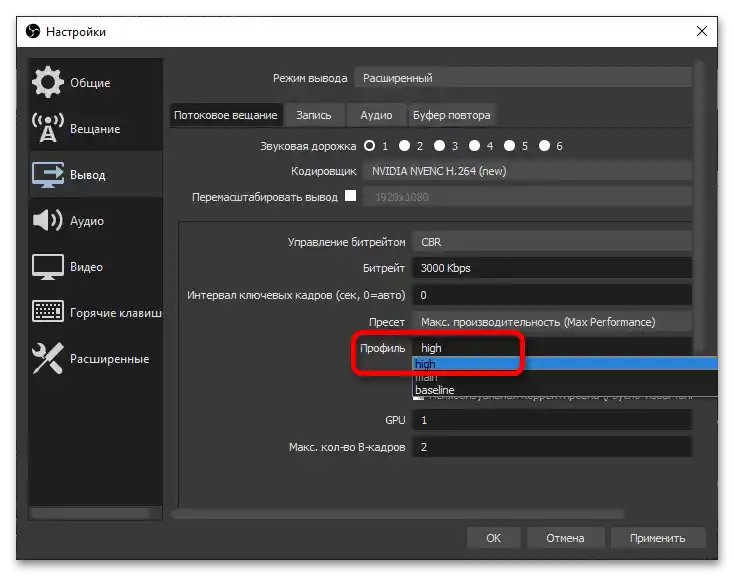Open the Горячие клавиши keyboard icon
Viewport: 734px width, 576px height.
(x=48, y=311)
